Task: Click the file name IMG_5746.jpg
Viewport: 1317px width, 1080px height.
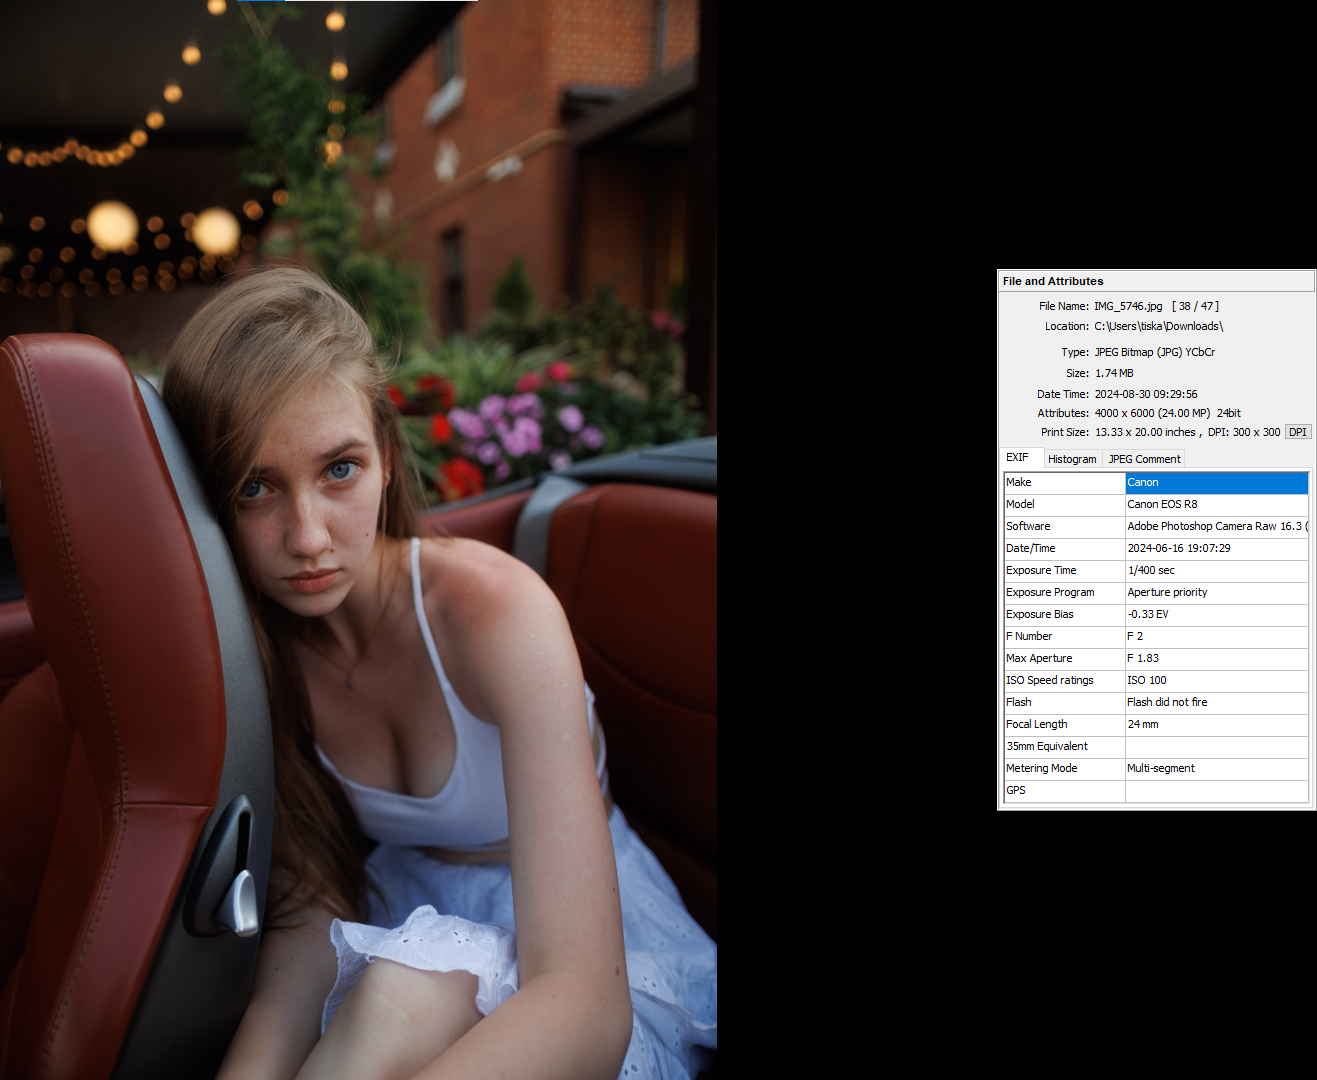Action: point(1128,306)
